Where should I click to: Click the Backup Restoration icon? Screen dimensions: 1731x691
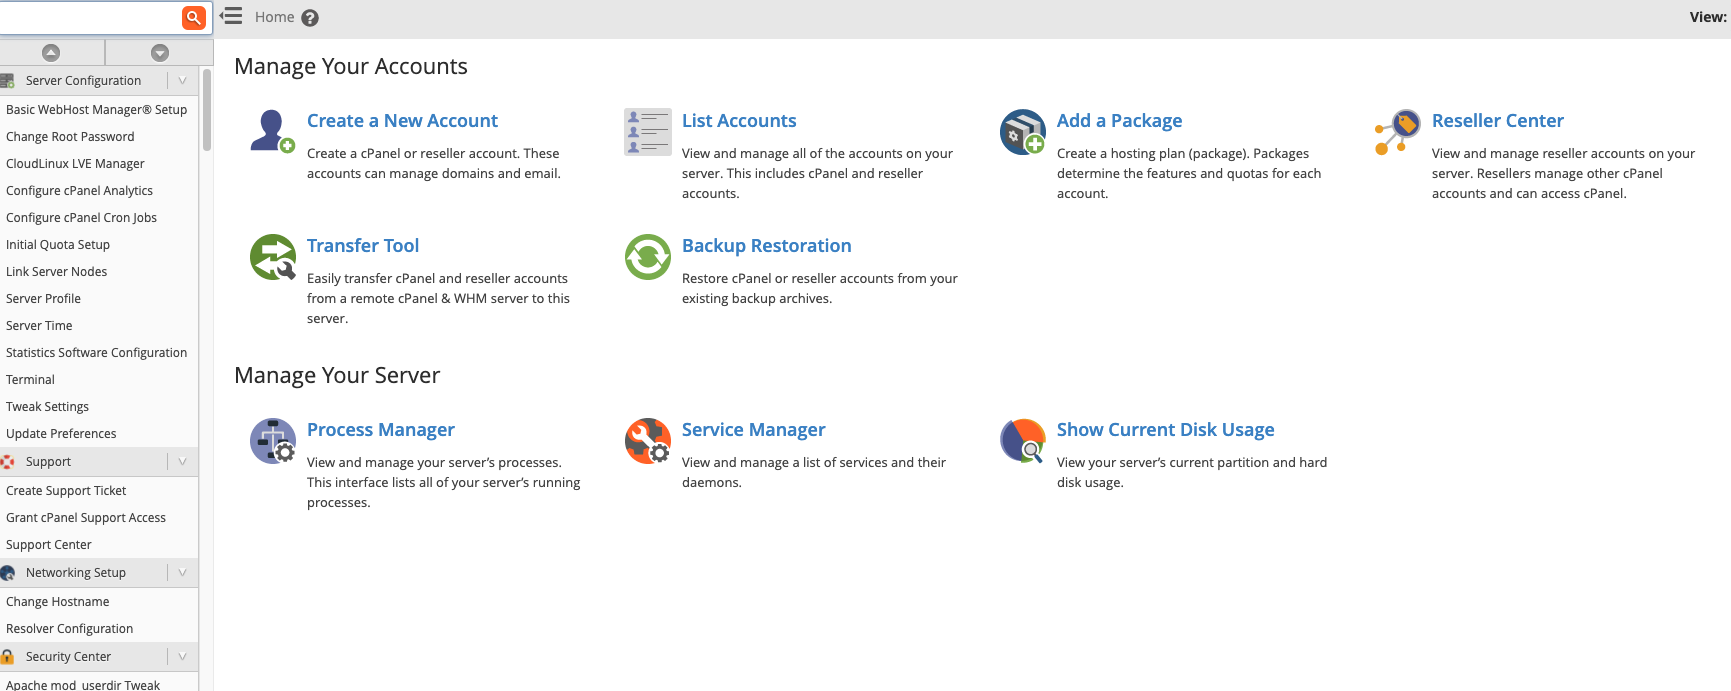pos(648,257)
